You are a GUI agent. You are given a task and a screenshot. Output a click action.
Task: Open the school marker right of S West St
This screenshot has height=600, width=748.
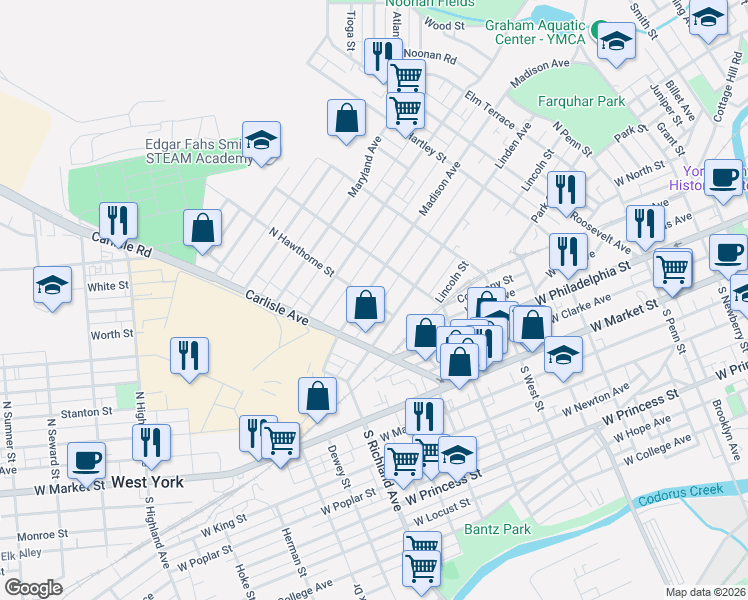click(x=563, y=355)
